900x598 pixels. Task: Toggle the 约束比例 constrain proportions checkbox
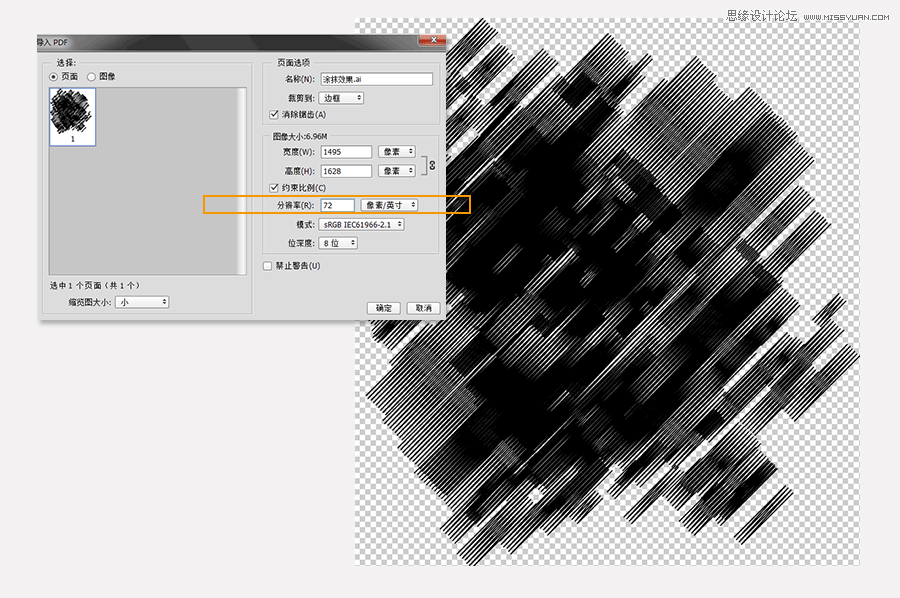click(x=274, y=188)
